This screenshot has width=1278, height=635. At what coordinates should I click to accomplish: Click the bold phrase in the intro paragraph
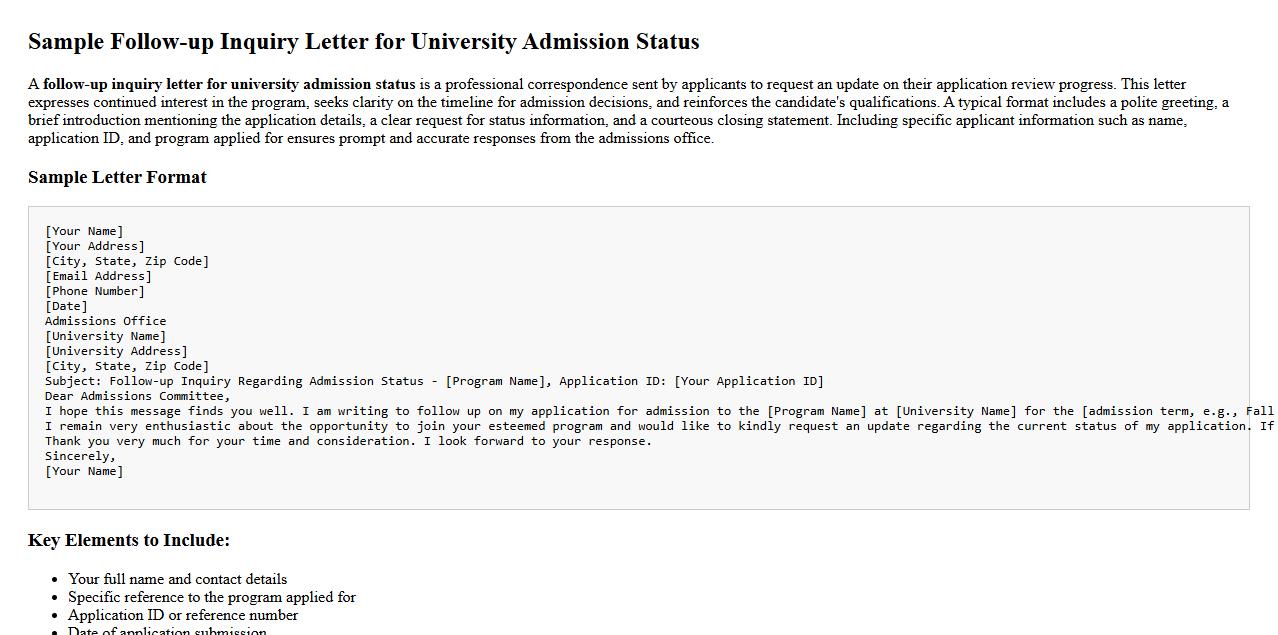point(228,84)
